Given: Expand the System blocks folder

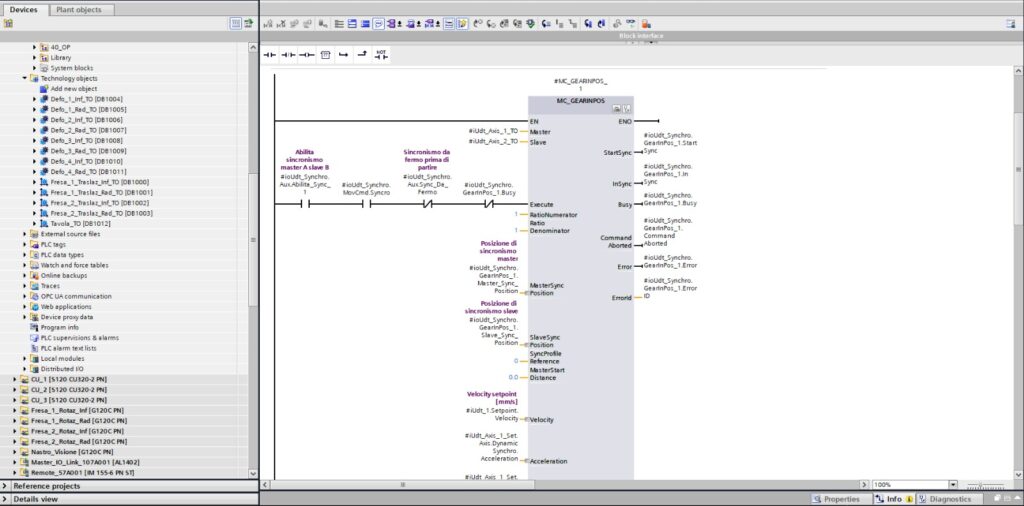Looking at the screenshot, I should [35, 68].
